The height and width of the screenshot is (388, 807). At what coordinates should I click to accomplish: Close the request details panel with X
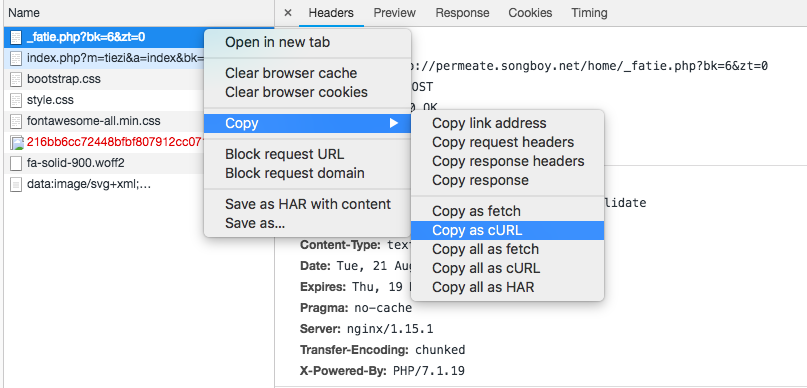point(288,13)
